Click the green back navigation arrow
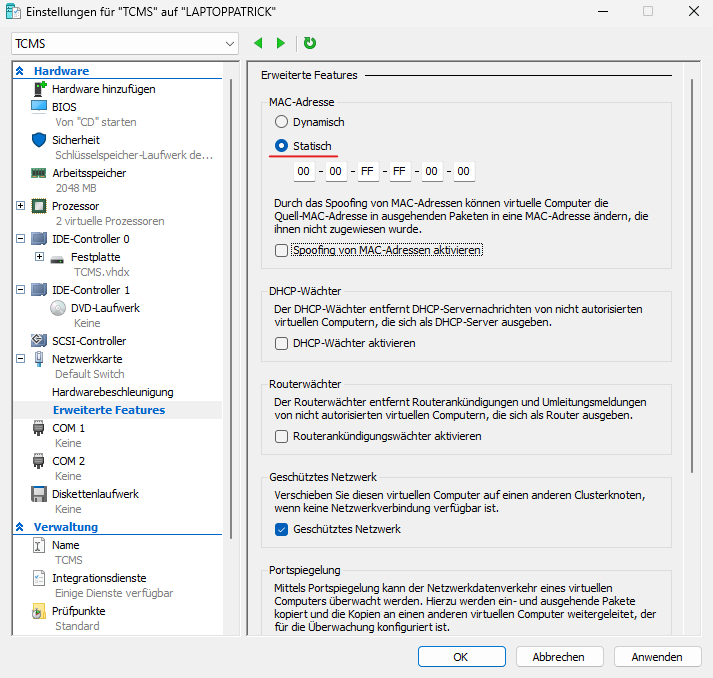The height and width of the screenshot is (678, 713). (x=258, y=43)
